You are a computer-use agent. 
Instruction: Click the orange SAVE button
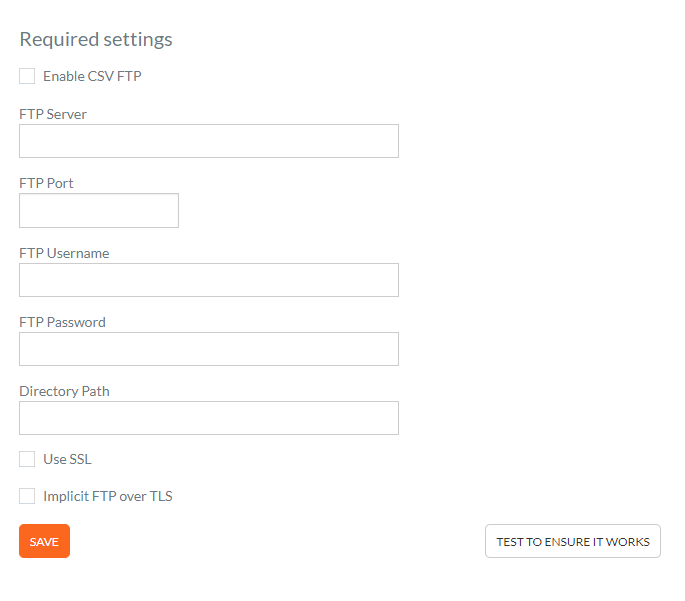[x=45, y=541]
